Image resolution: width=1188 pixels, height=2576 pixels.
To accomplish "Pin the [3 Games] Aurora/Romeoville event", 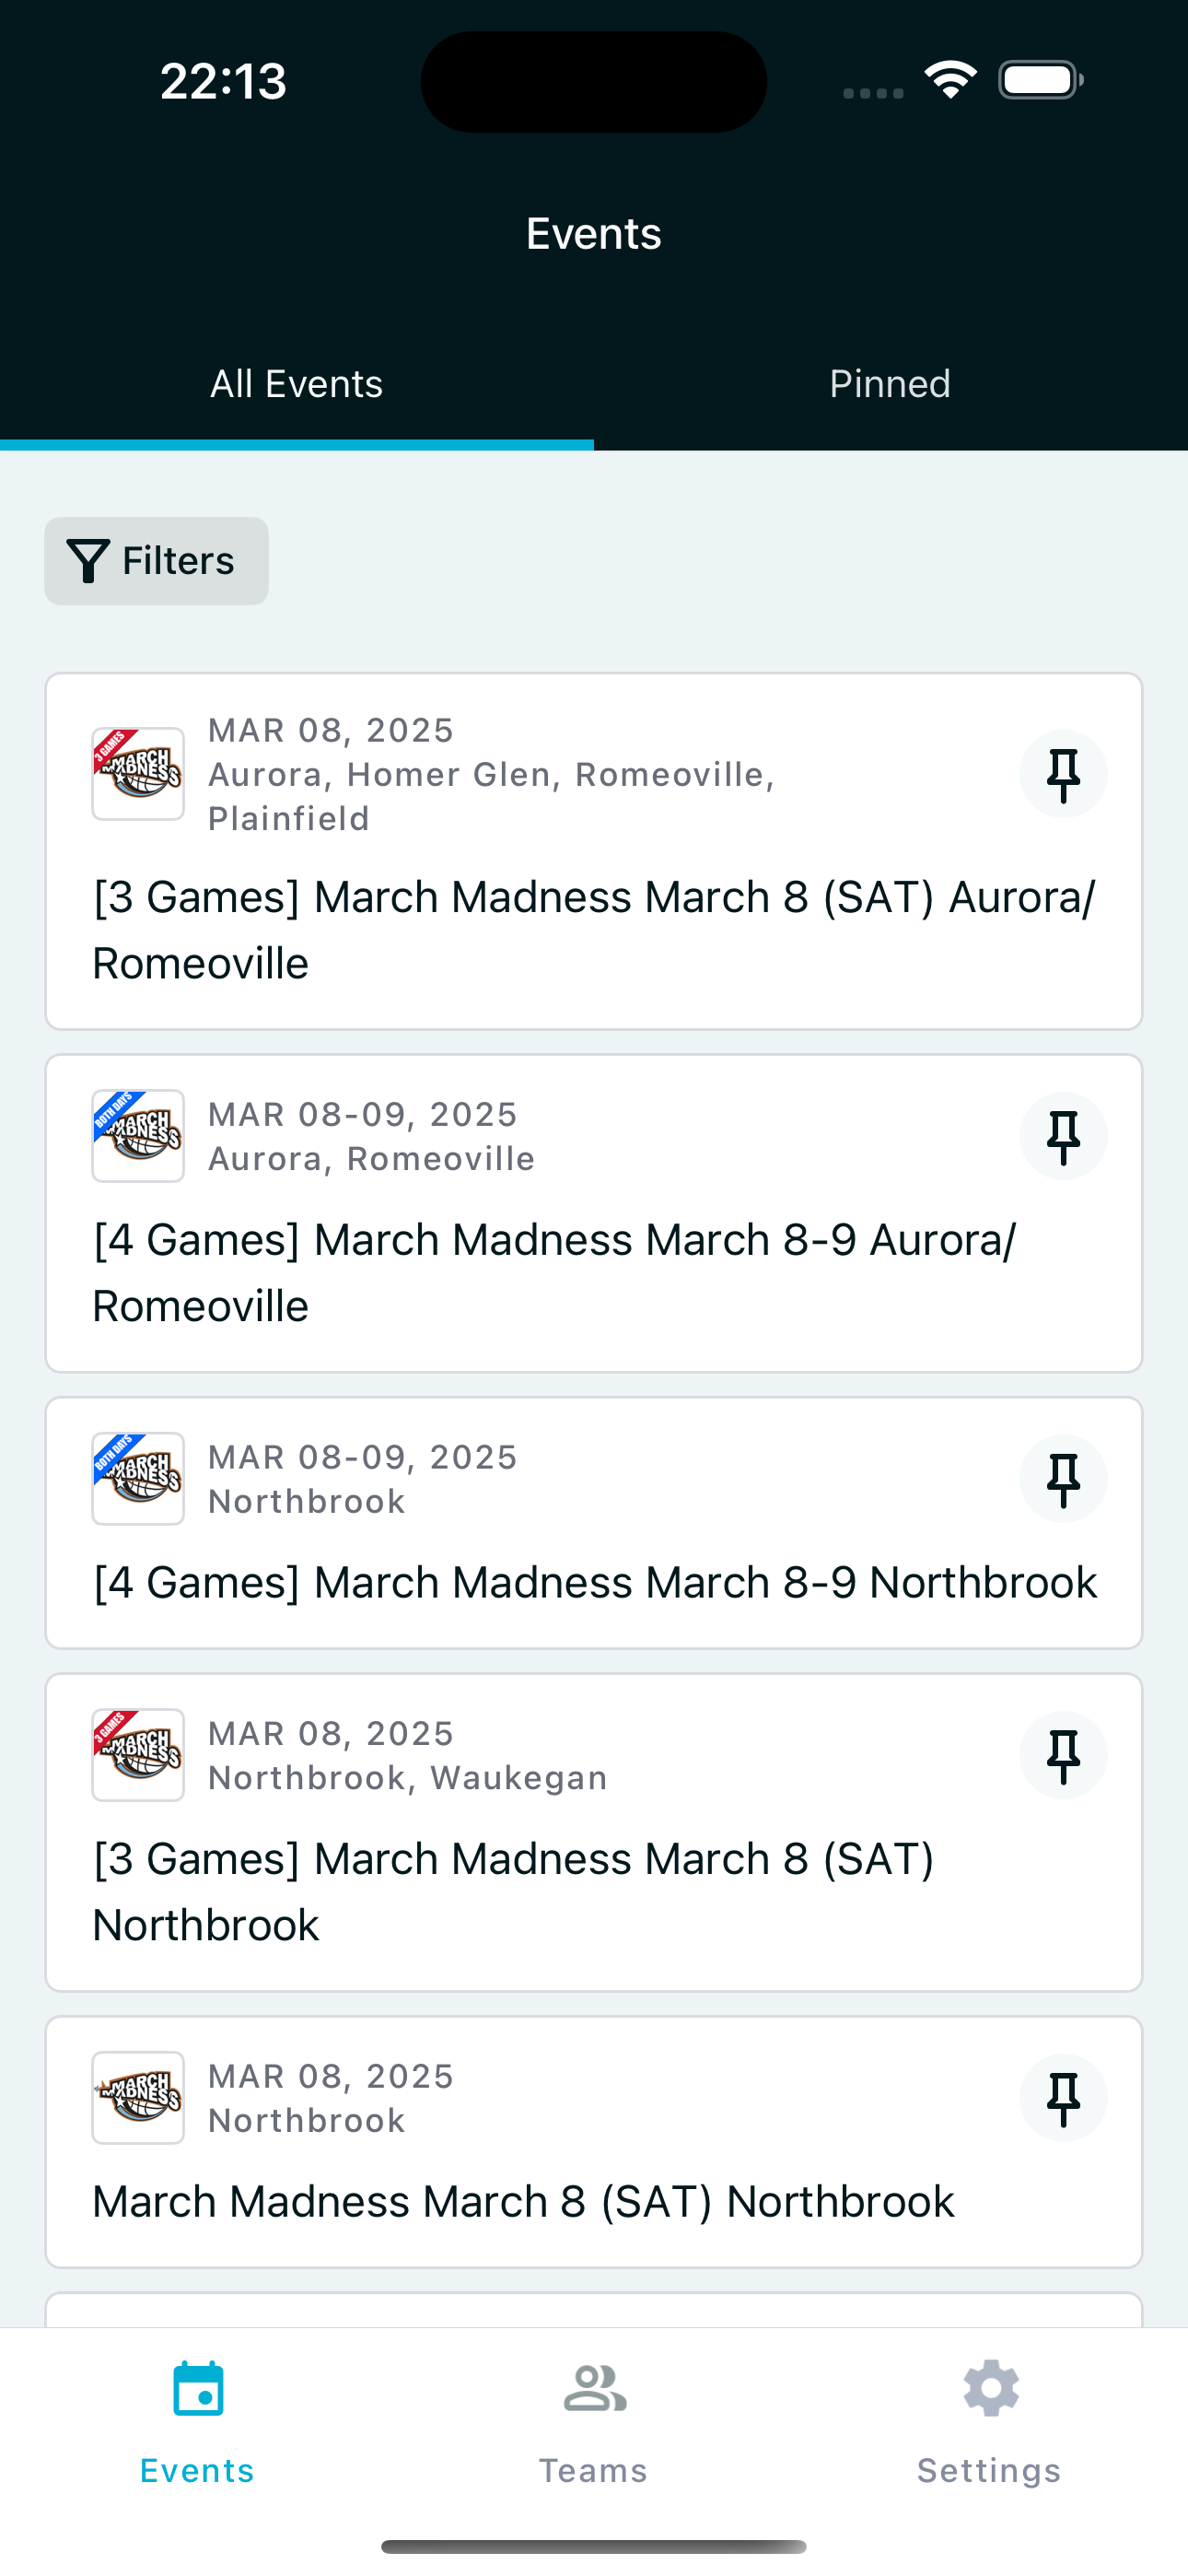I will coord(1063,774).
